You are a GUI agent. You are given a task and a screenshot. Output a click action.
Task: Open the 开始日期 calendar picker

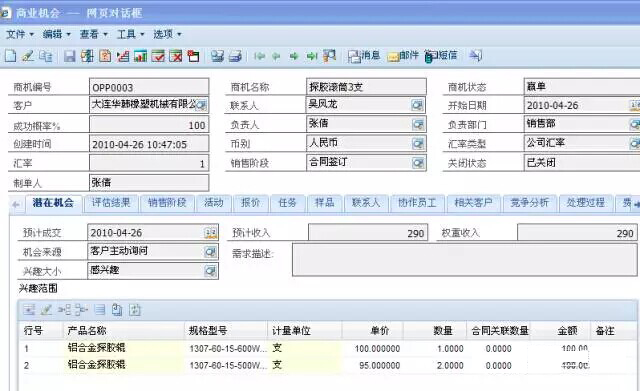tap(635, 105)
